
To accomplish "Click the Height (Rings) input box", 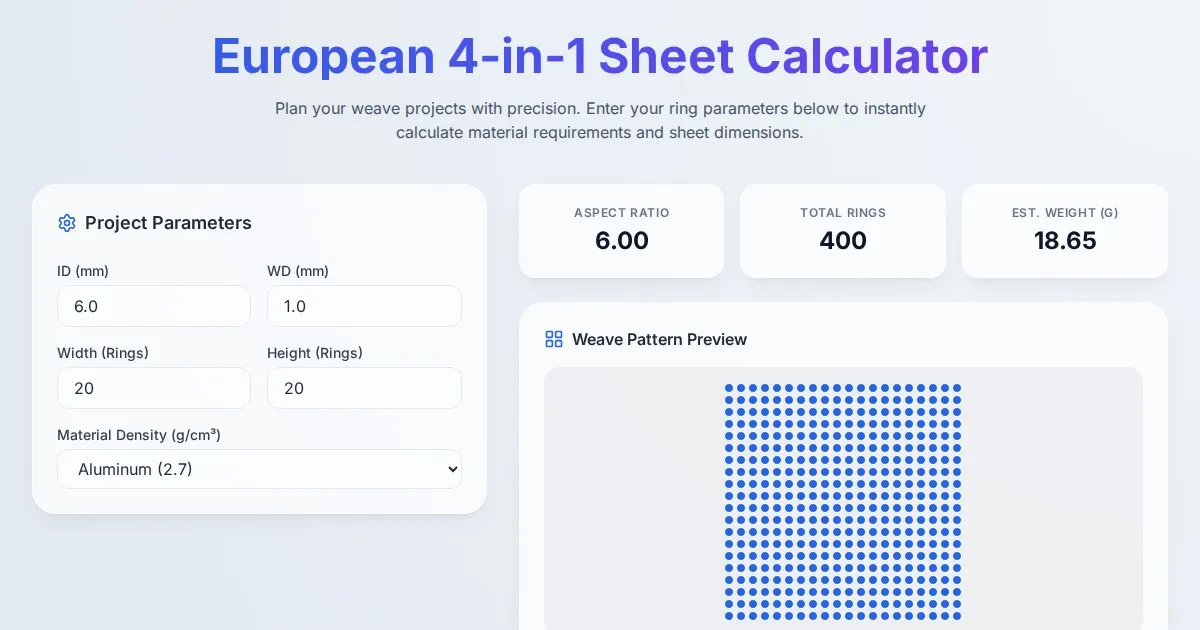I will pos(364,388).
